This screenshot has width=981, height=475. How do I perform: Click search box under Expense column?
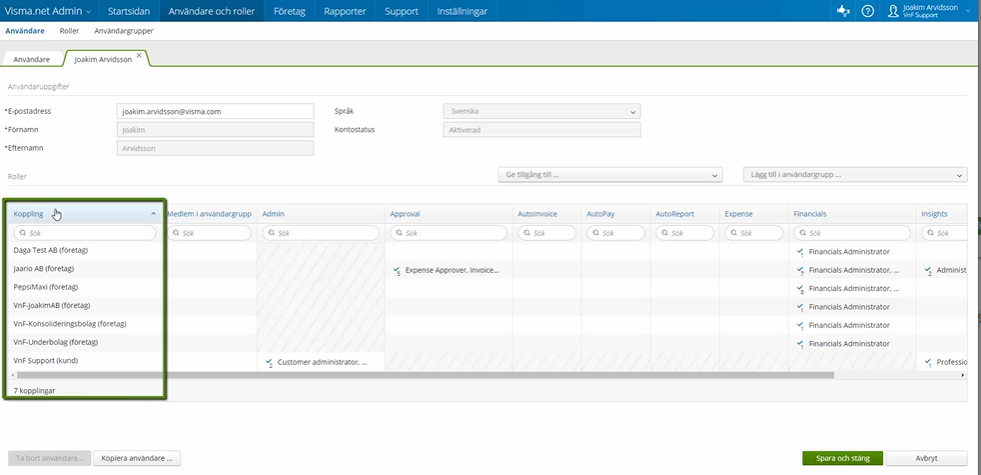click(754, 233)
